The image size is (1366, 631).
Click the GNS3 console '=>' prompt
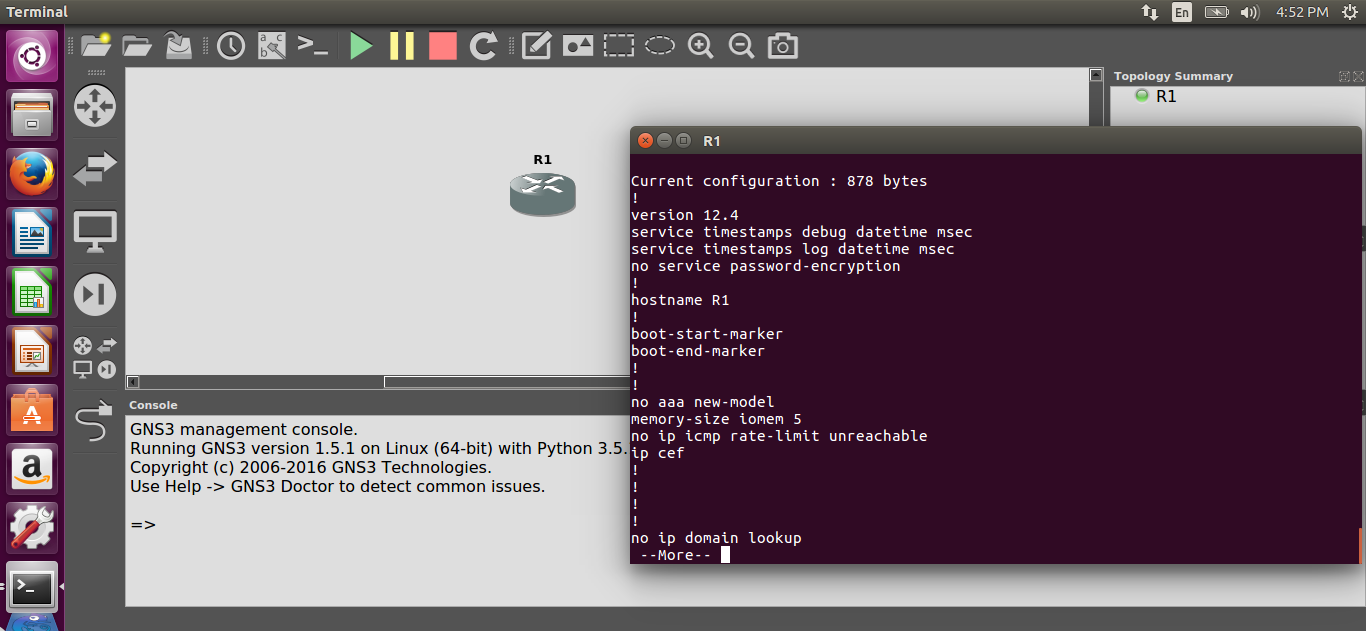(143, 524)
